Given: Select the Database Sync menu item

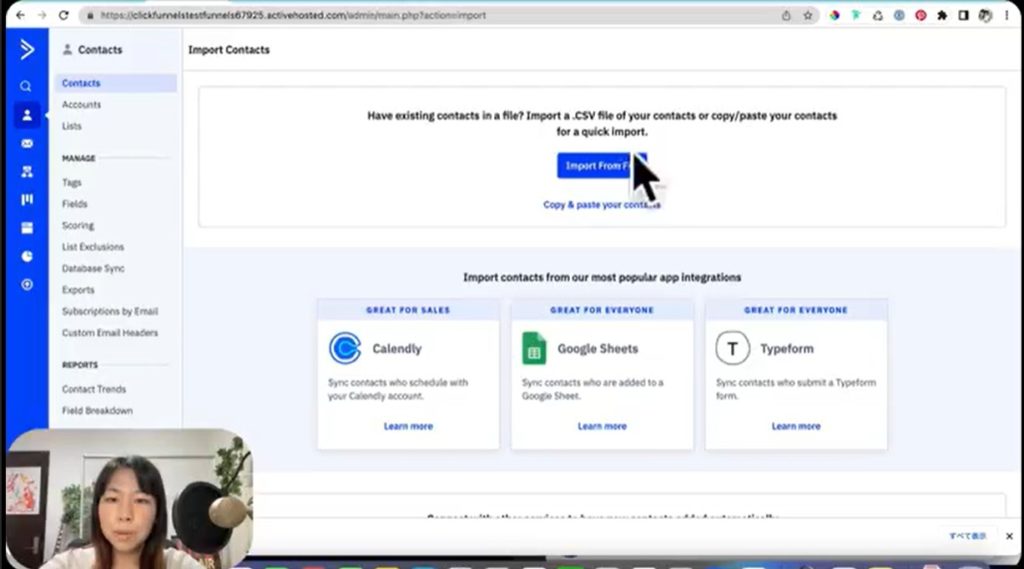Looking at the screenshot, I should tap(93, 269).
